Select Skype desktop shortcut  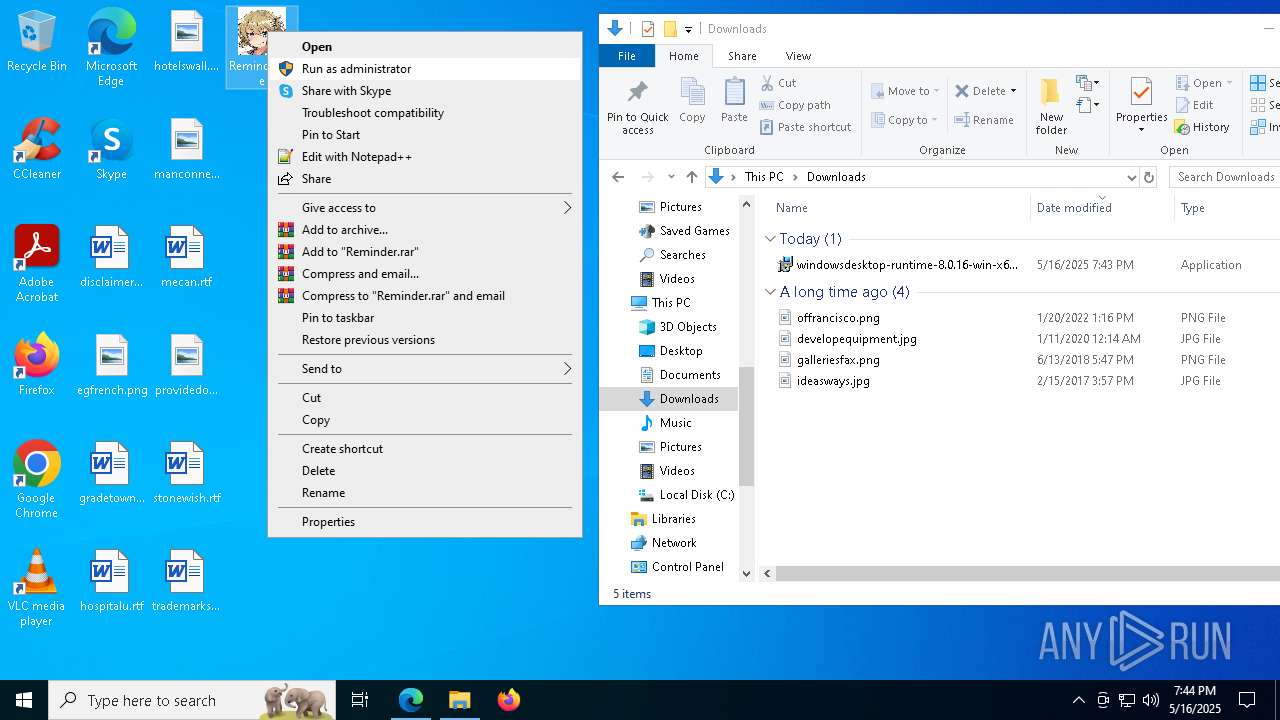coord(111,148)
